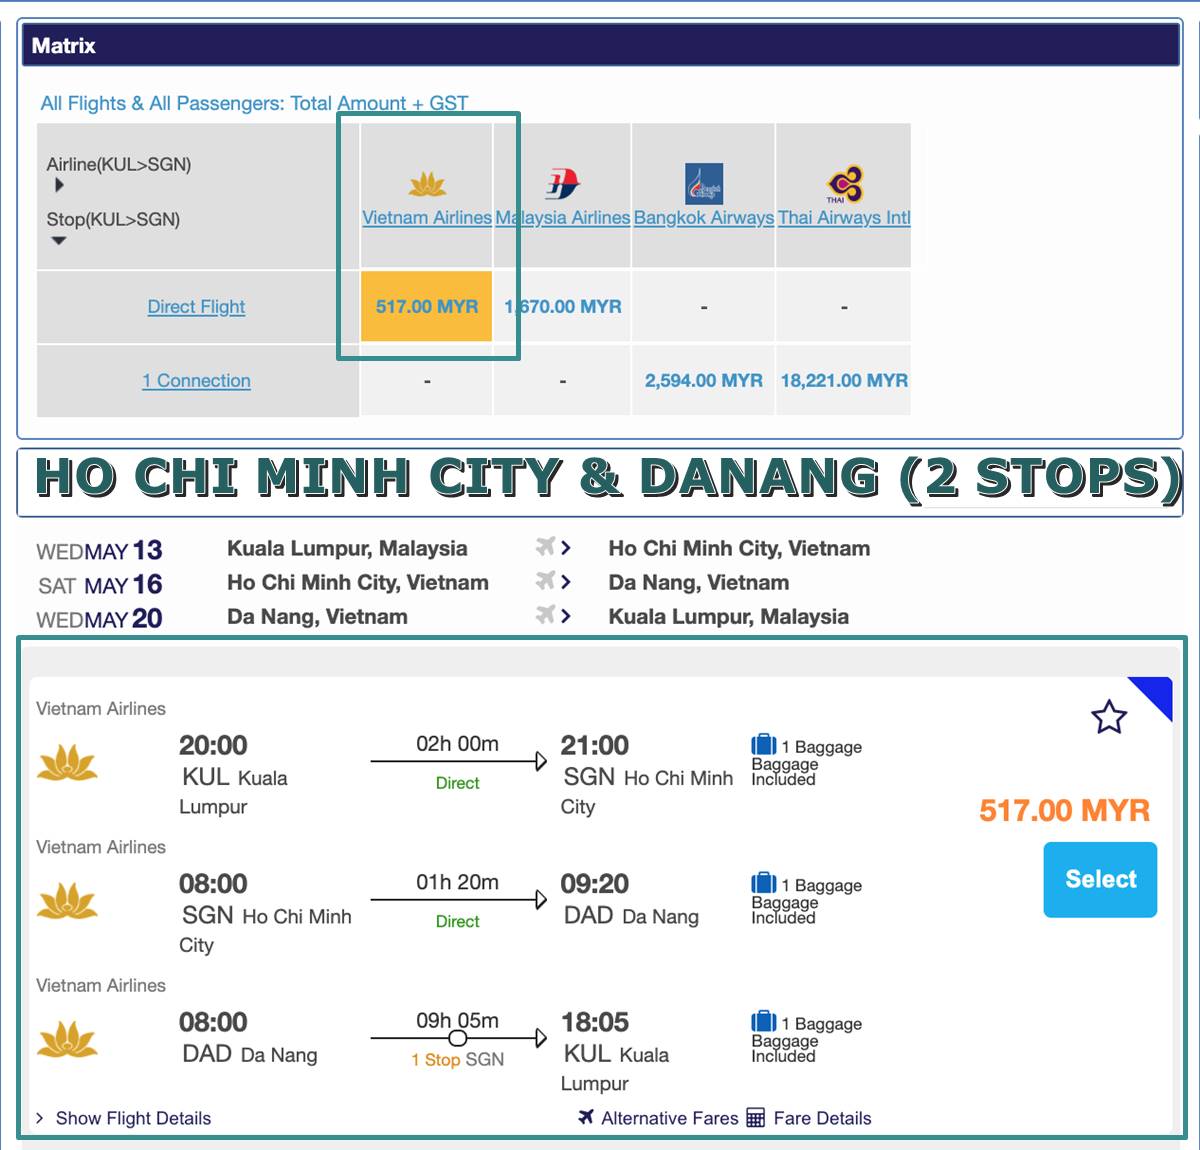The image size is (1200, 1150).
Task: Click the '1 Stop SGN' label
Action: 457,1059
